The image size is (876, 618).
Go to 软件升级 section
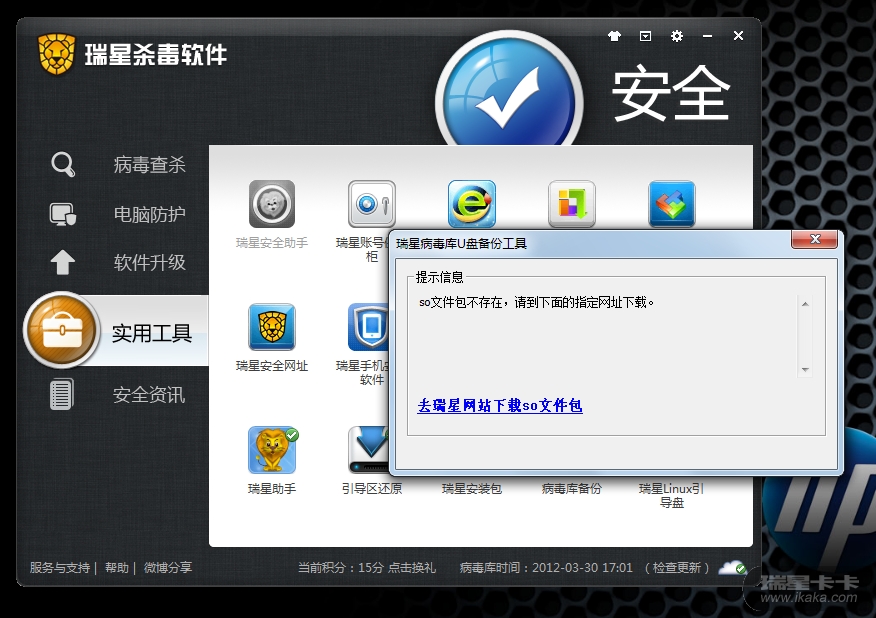(149, 262)
